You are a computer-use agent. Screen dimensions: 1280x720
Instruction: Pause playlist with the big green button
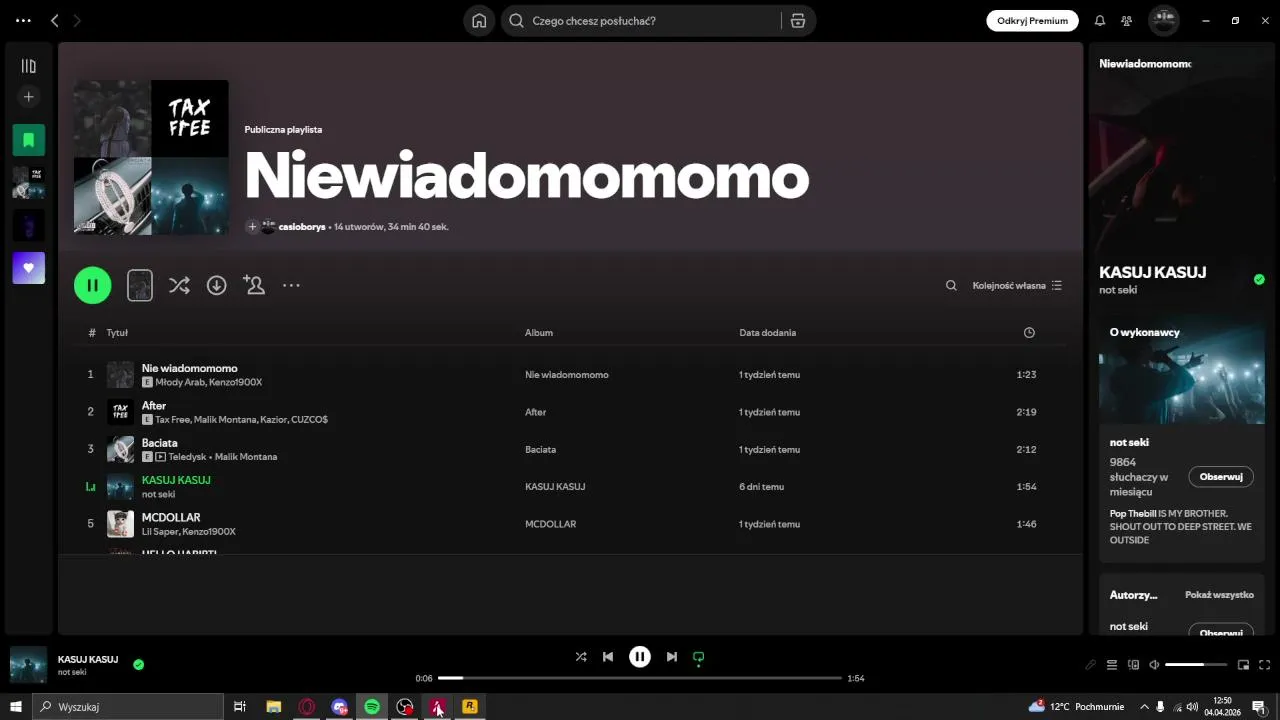click(x=92, y=285)
